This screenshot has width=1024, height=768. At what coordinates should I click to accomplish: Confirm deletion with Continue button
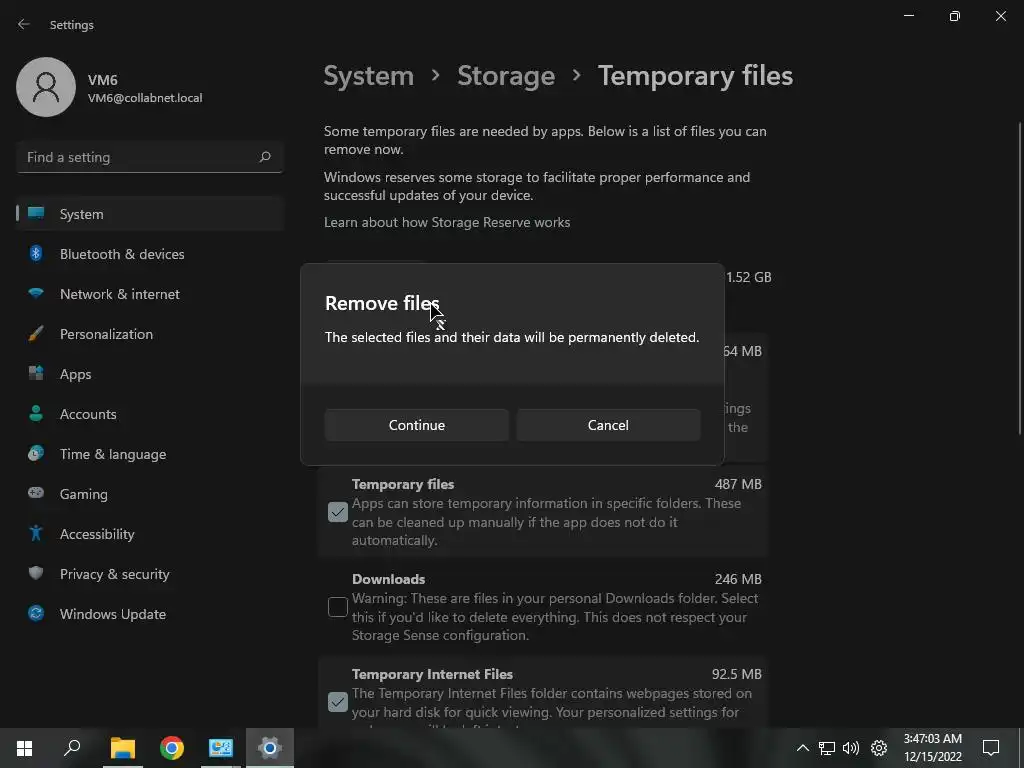click(x=417, y=425)
